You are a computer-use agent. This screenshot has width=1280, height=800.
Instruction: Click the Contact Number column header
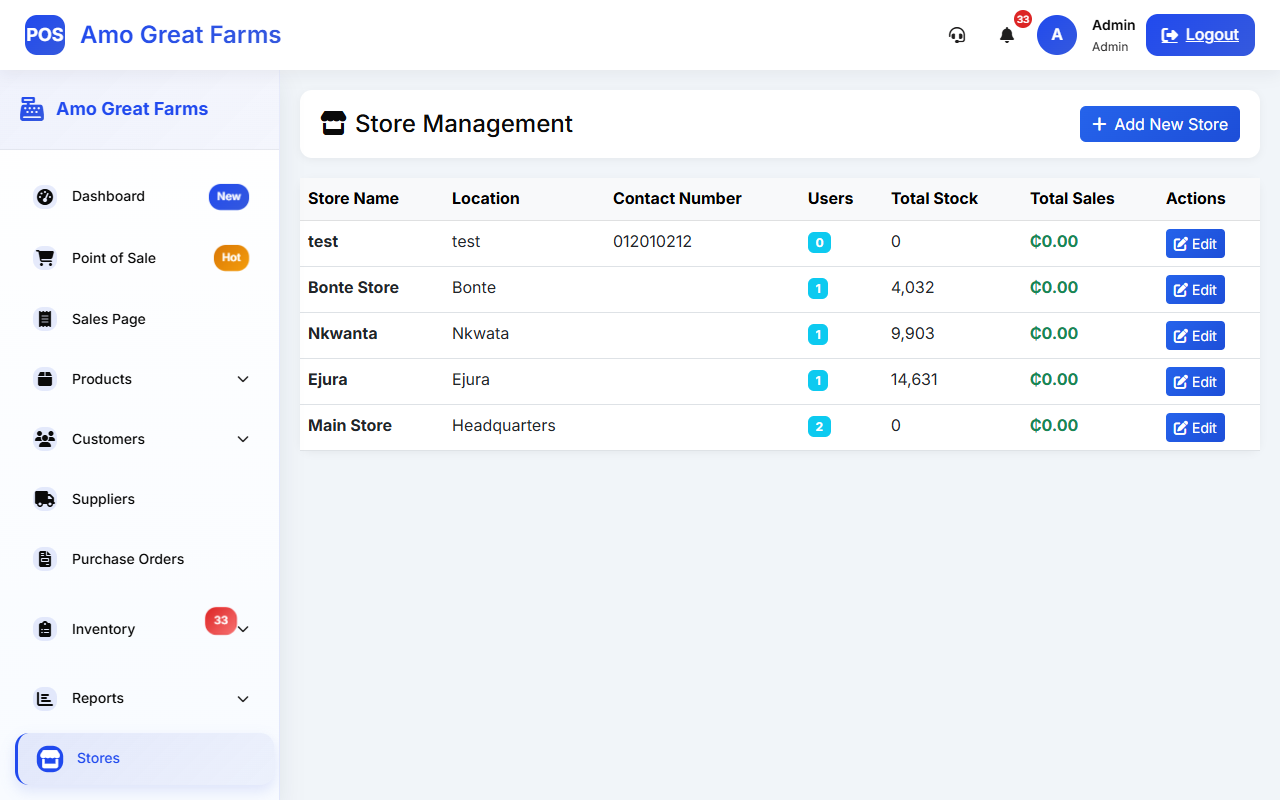[x=677, y=198]
